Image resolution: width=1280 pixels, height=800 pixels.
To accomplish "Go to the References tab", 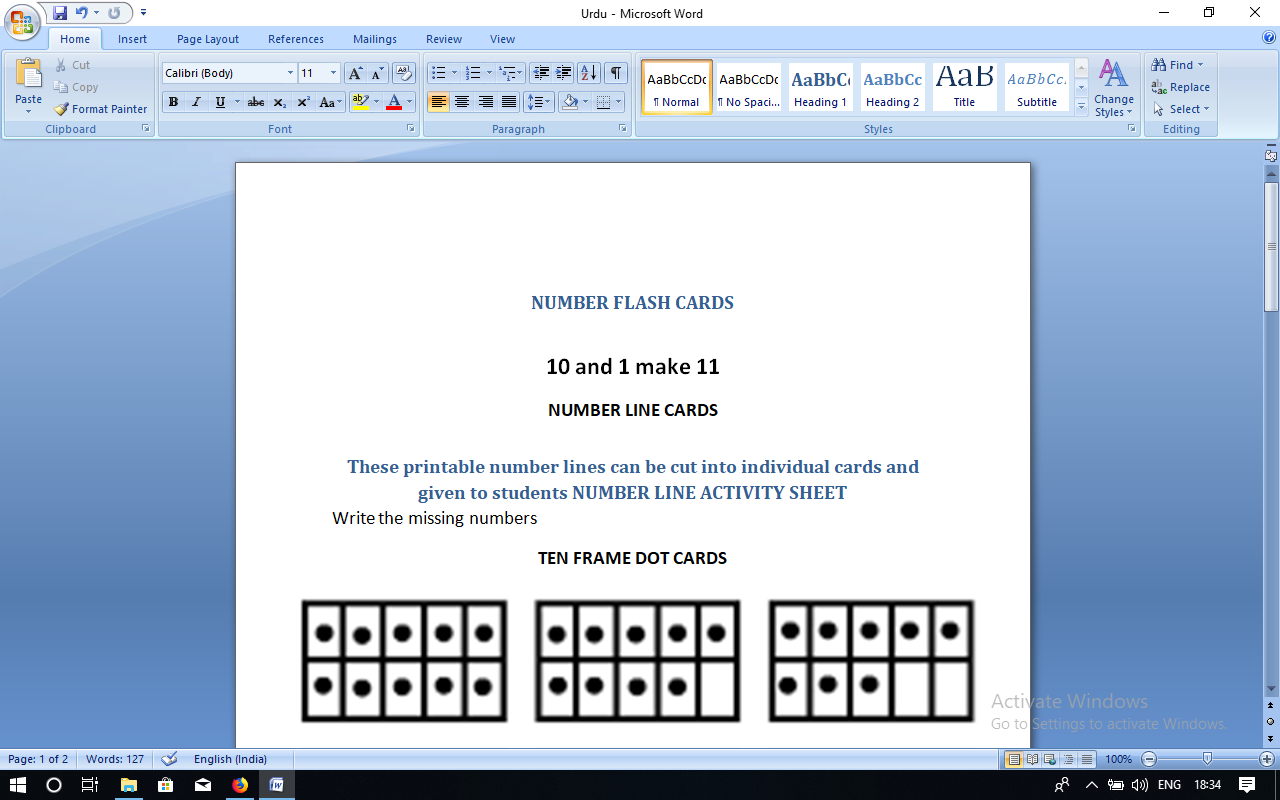I will 296,39.
